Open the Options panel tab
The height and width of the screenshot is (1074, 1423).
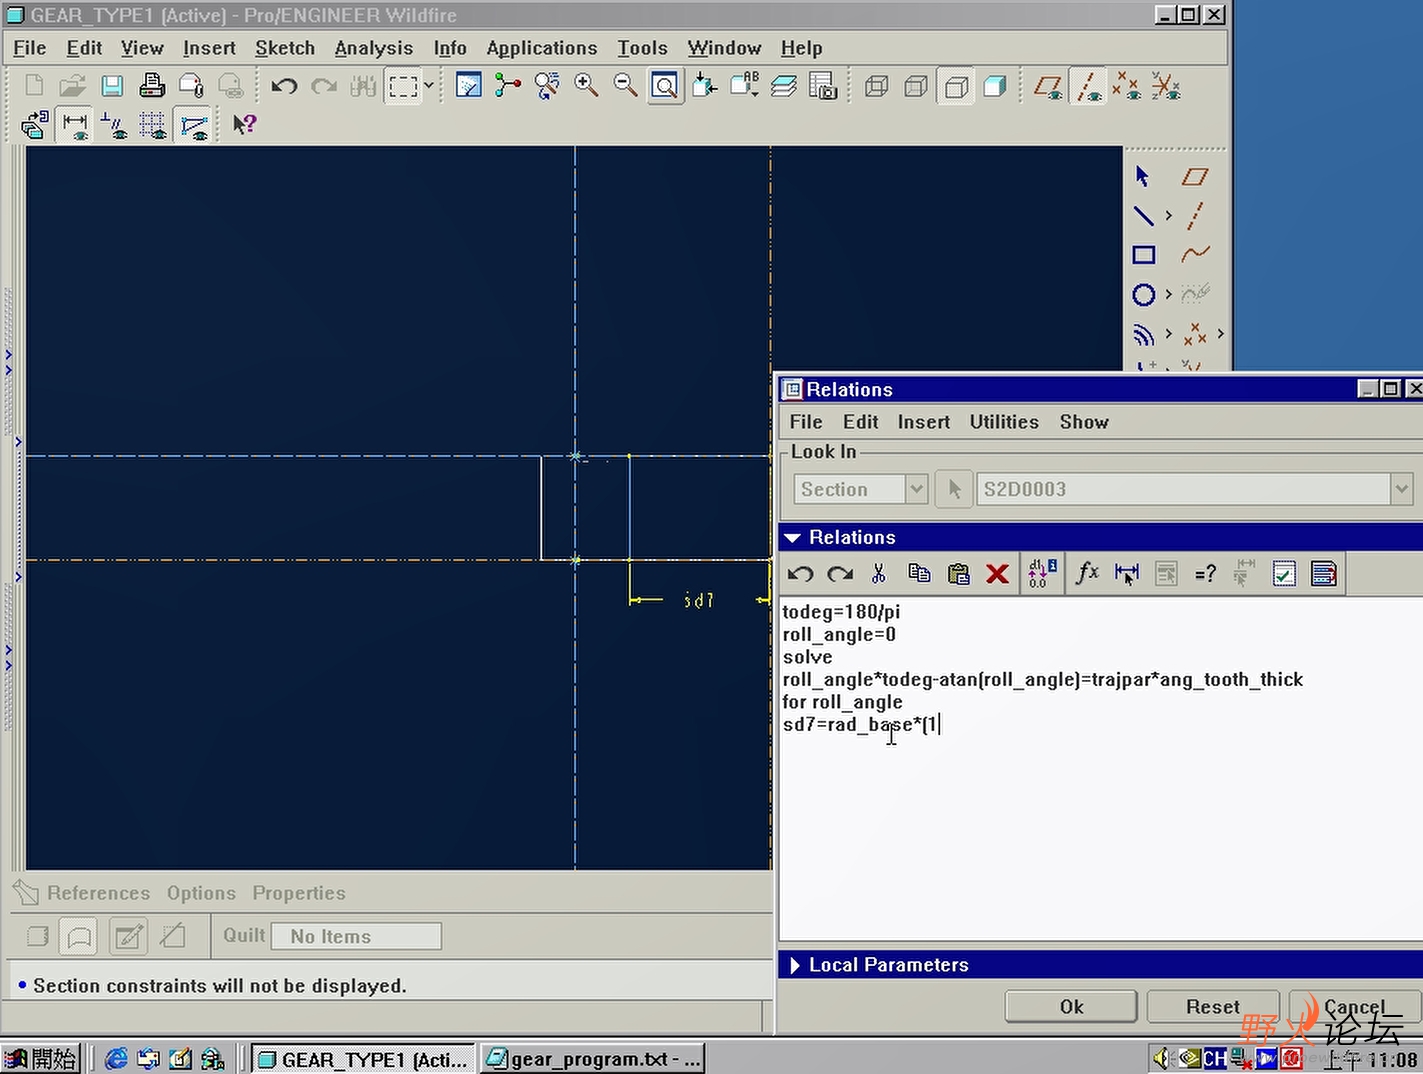(x=201, y=893)
